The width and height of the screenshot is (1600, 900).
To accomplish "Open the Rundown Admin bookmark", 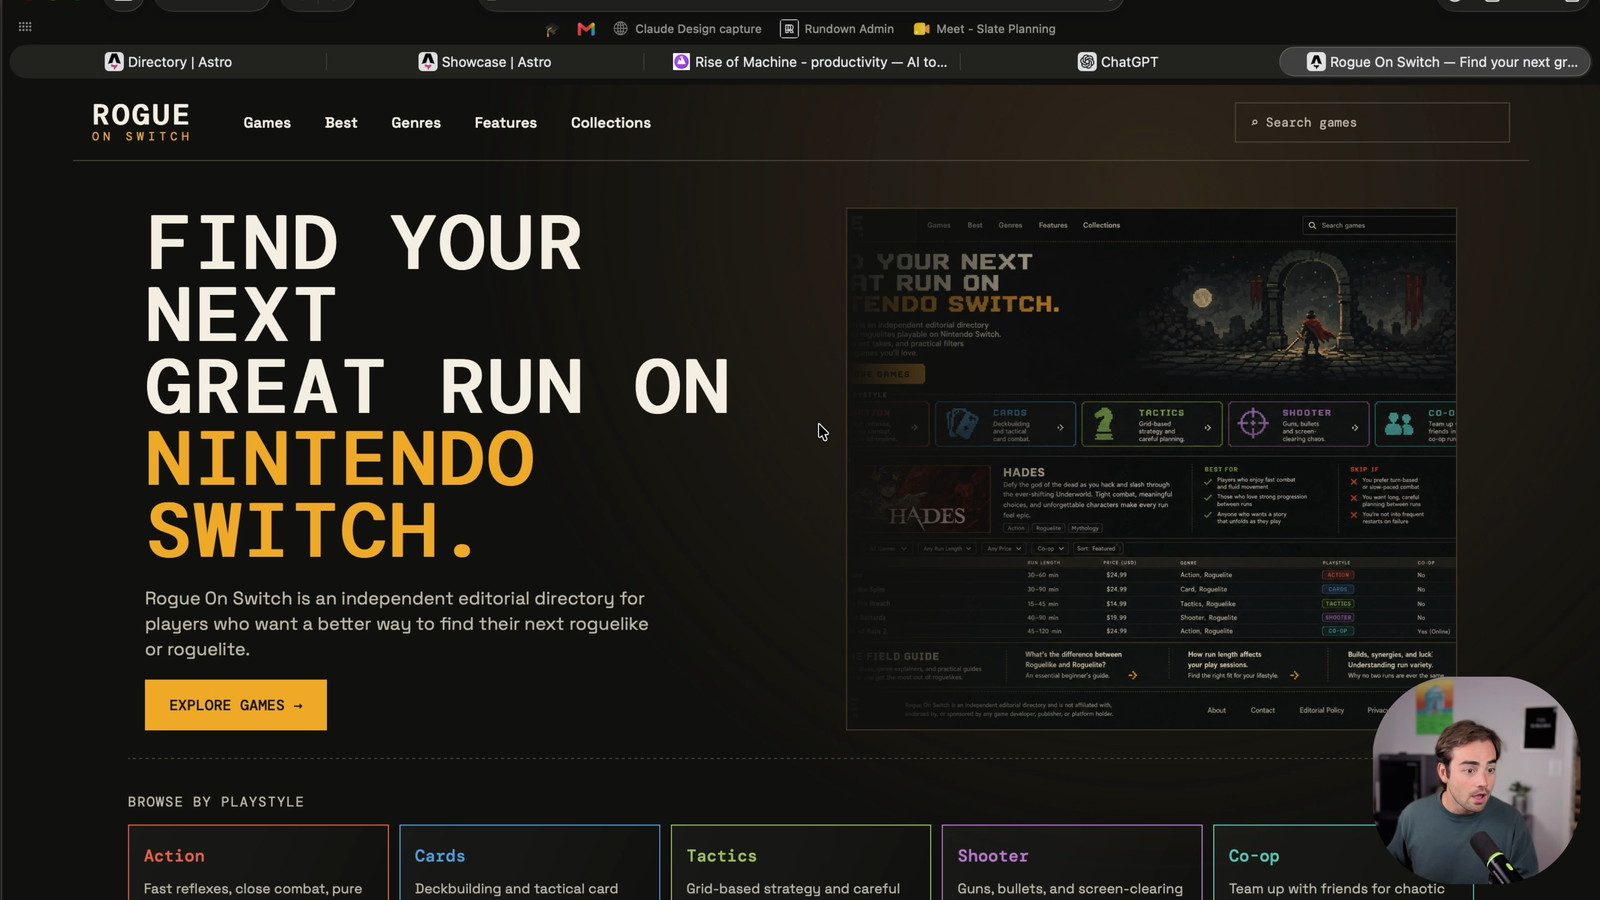I will 838,29.
